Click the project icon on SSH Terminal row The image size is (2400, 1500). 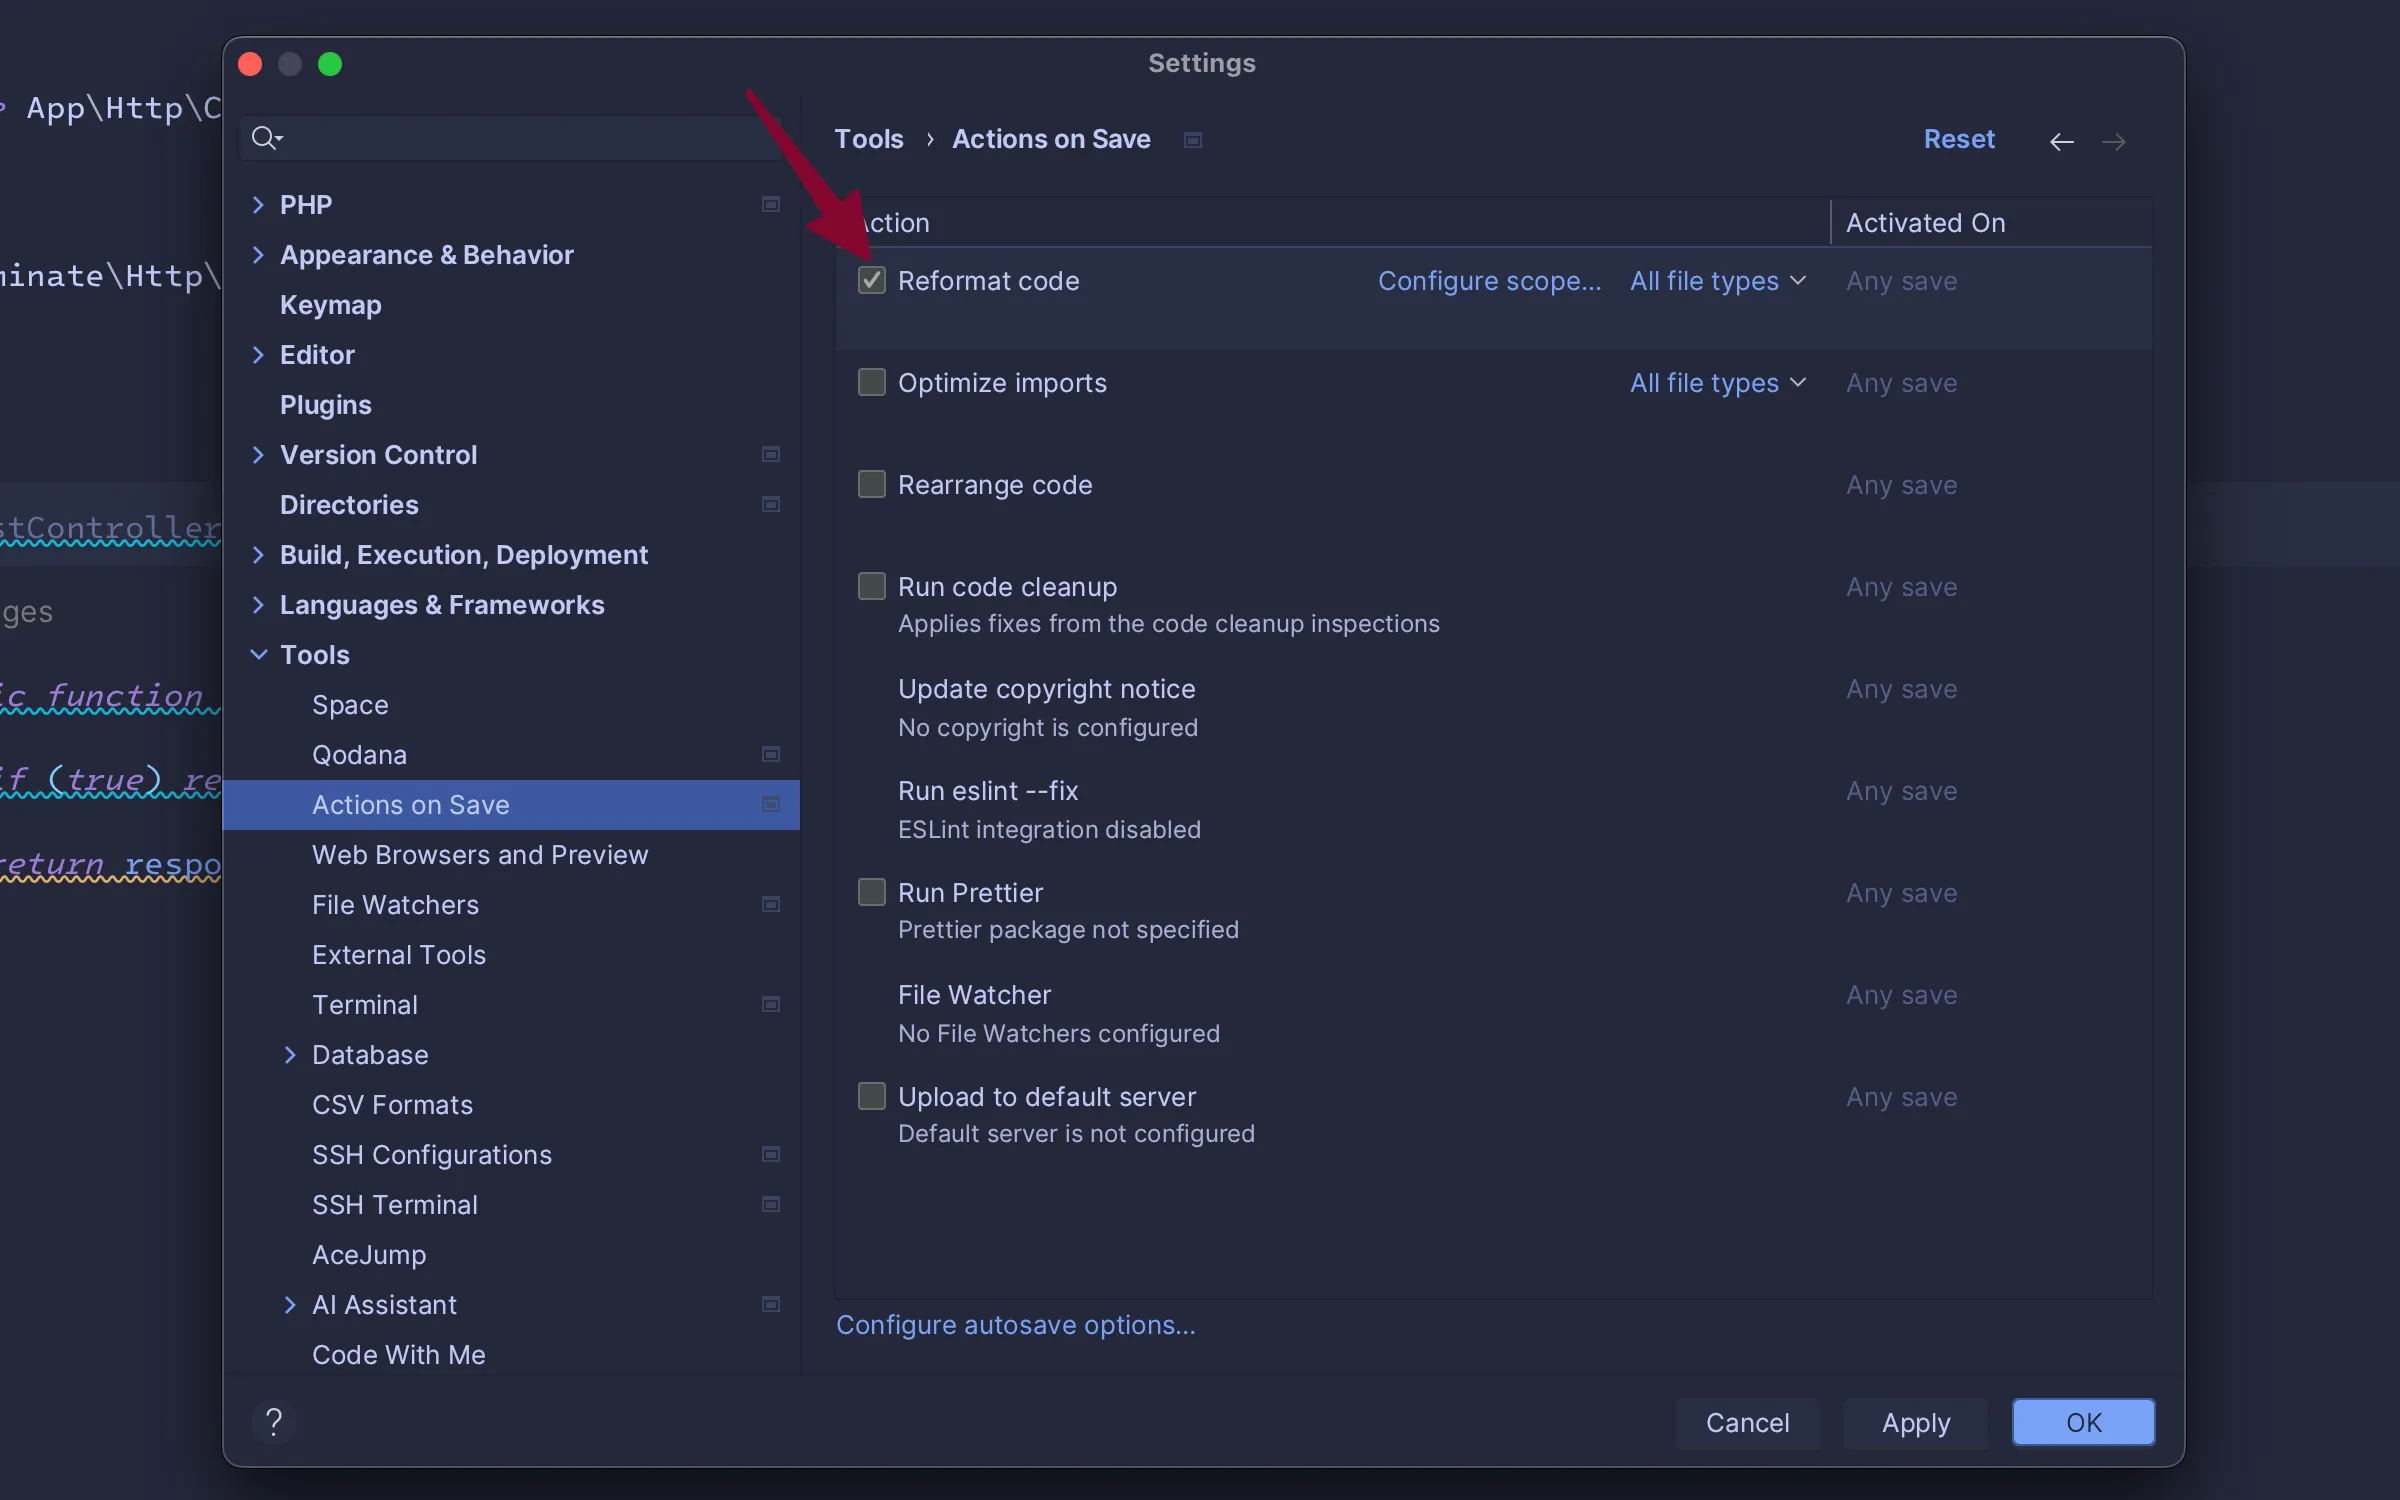(771, 1205)
